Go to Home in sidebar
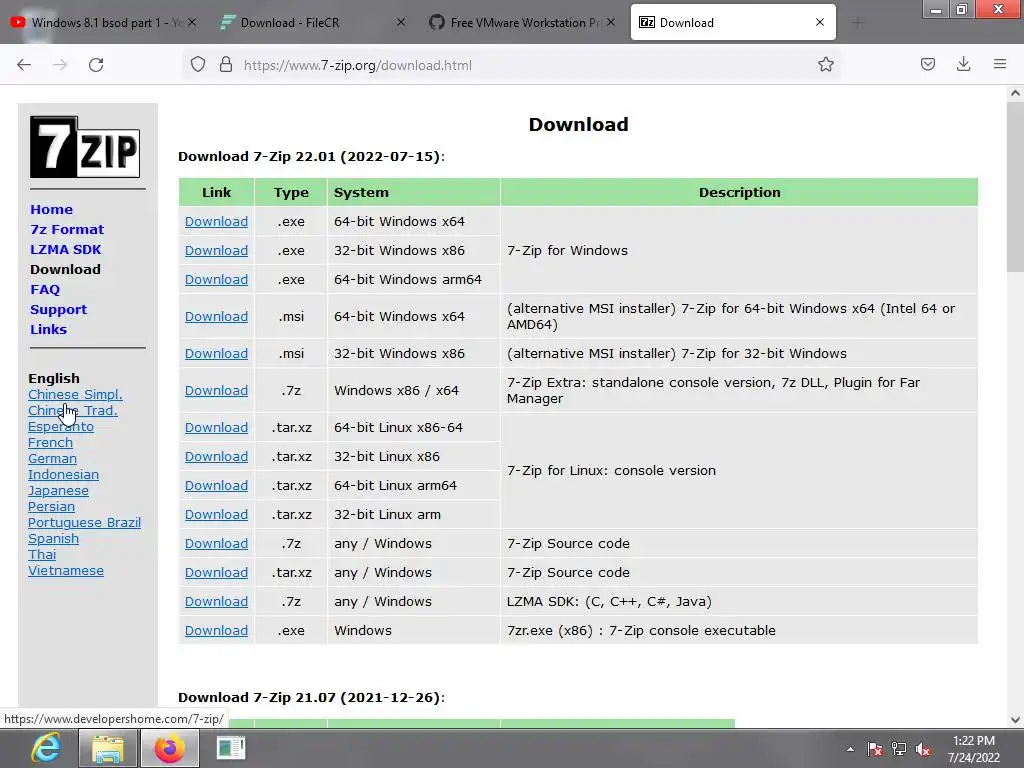Image resolution: width=1024 pixels, height=768 pixels. click(x=52, y=210)
